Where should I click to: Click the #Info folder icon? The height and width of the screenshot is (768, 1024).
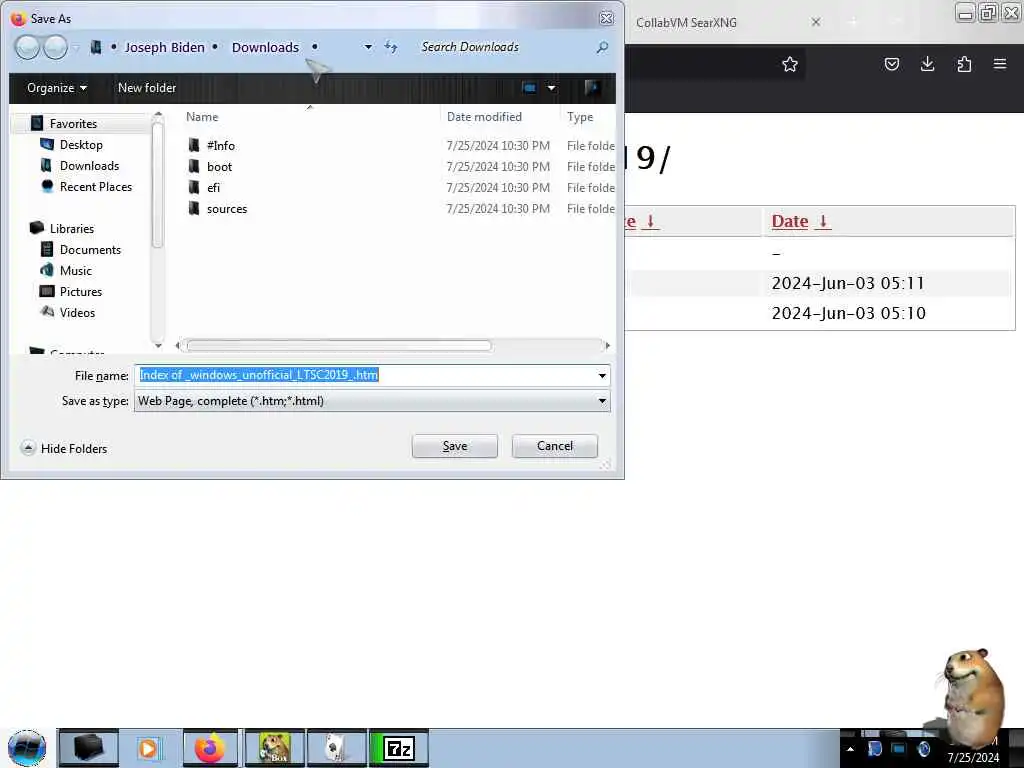193,145
